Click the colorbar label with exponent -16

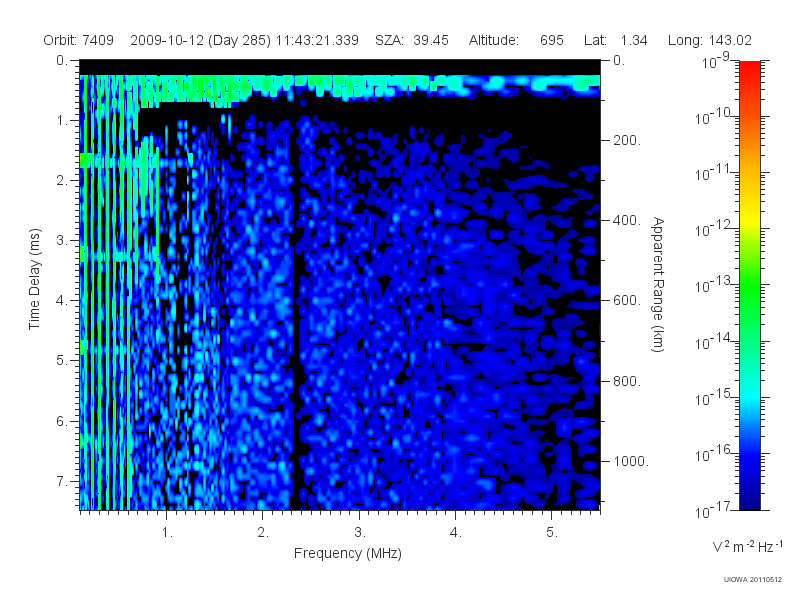click(714, 454)
